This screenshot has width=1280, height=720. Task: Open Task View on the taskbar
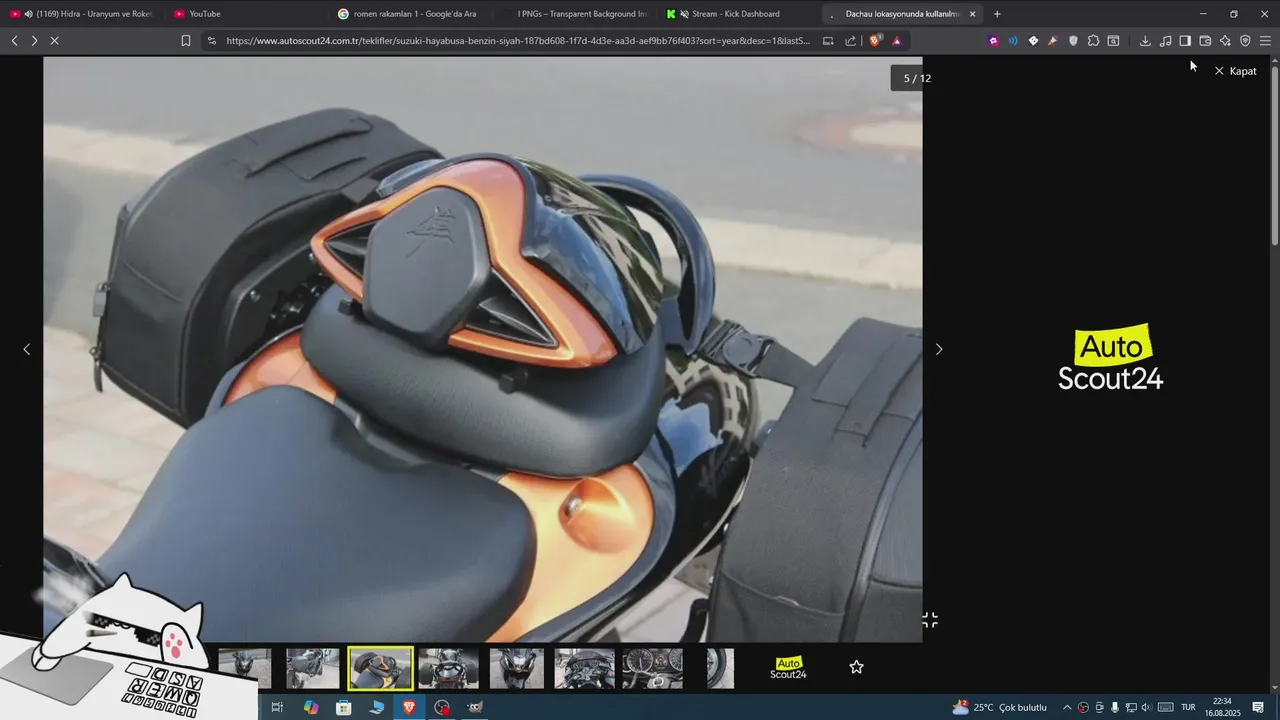277,707
